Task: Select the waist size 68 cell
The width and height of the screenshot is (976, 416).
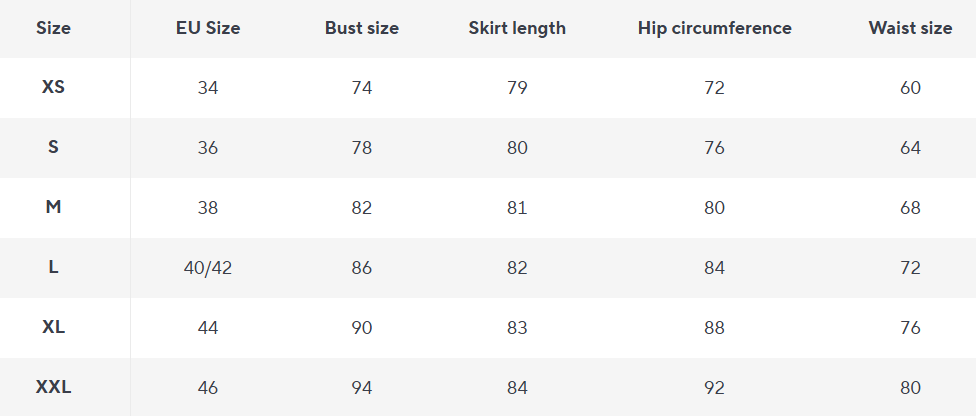Action: tap(910, 208)
